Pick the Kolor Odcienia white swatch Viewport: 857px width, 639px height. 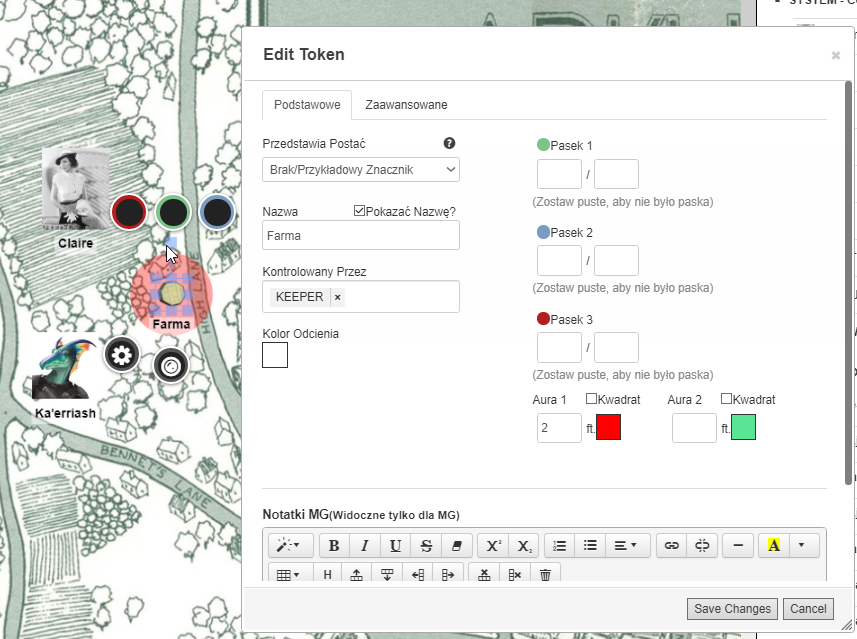pyautogui.click(x=275, y=355)
